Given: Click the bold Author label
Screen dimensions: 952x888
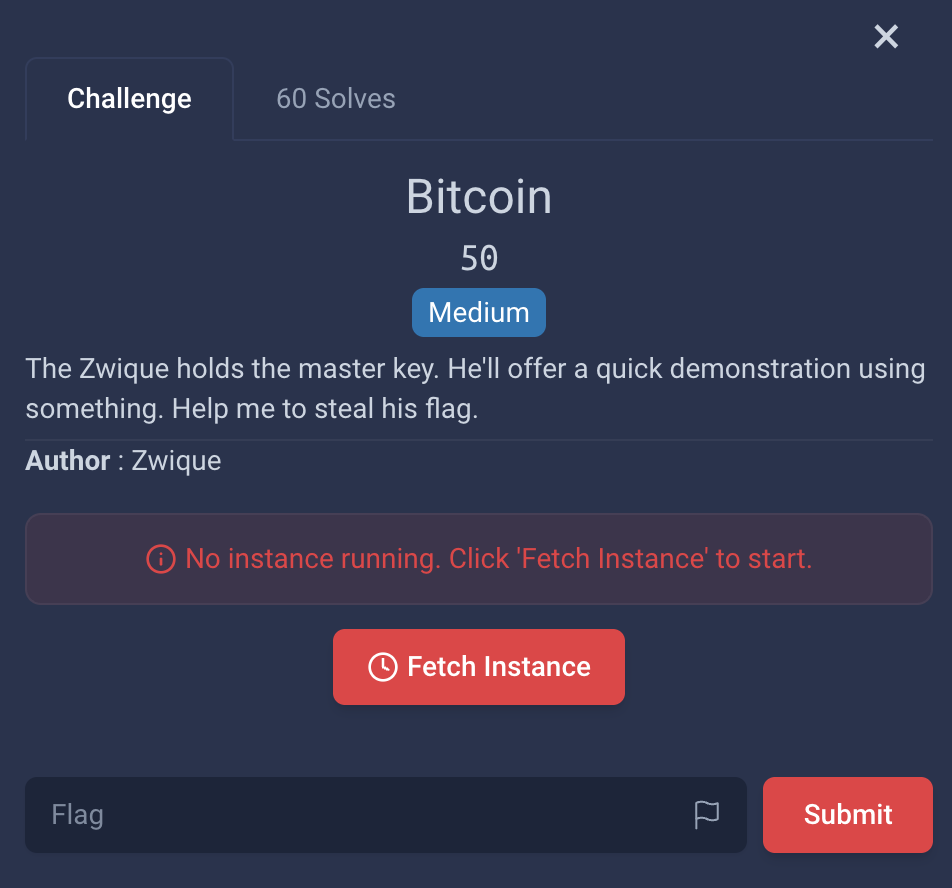Looking at the screenshot, I should point(68,461).
